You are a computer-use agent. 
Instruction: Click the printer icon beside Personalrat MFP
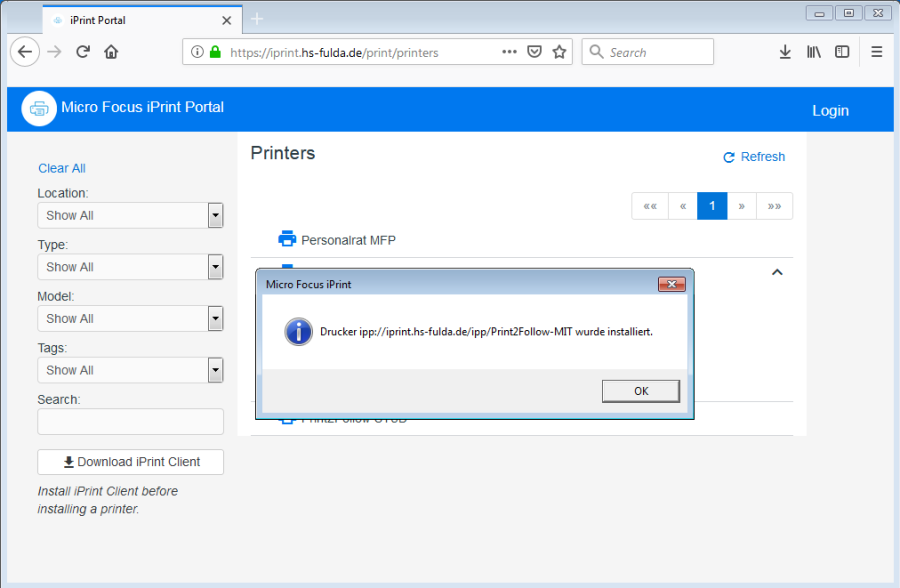[287, 239]
